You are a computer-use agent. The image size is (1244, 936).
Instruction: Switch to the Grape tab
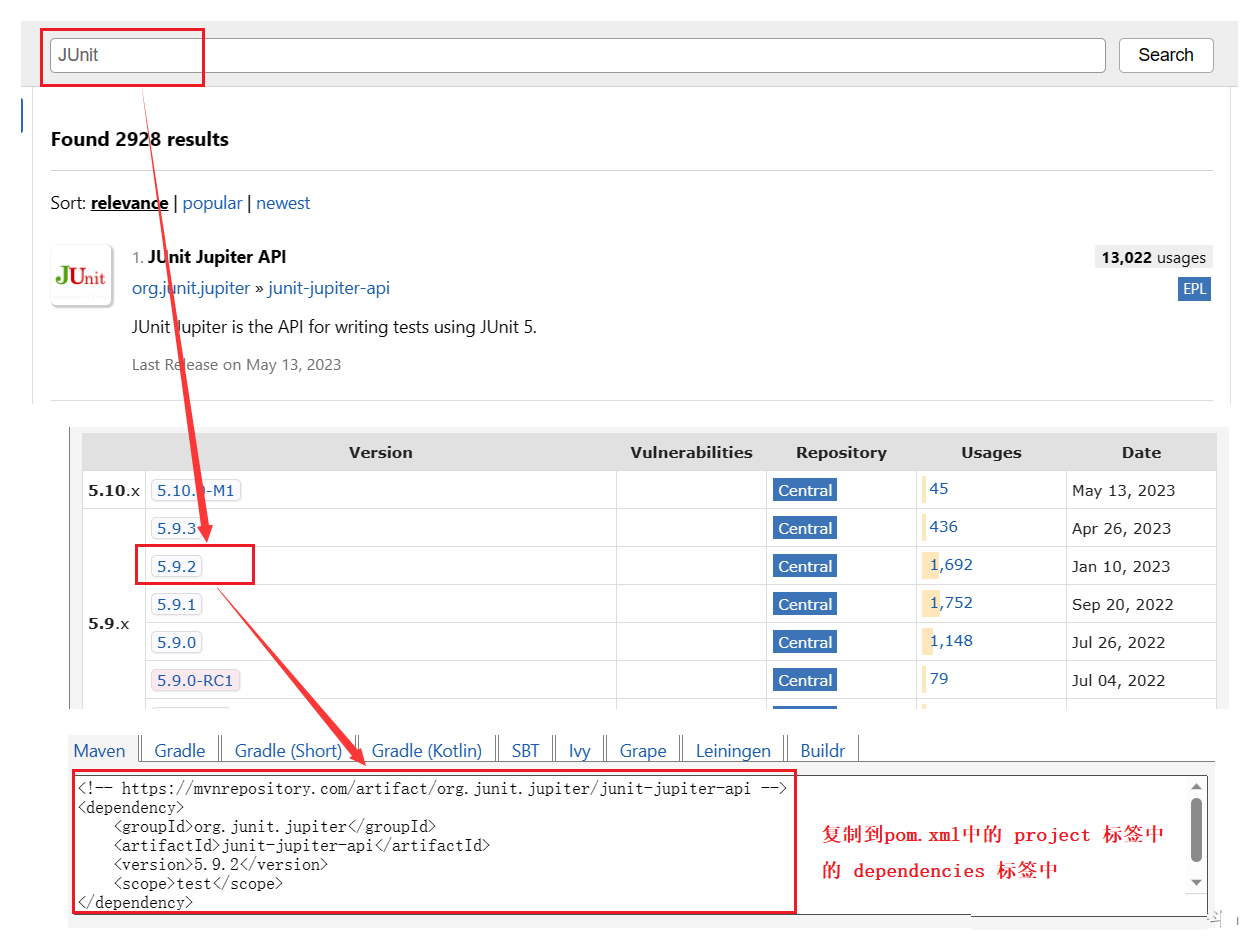(x=643, y=750)
